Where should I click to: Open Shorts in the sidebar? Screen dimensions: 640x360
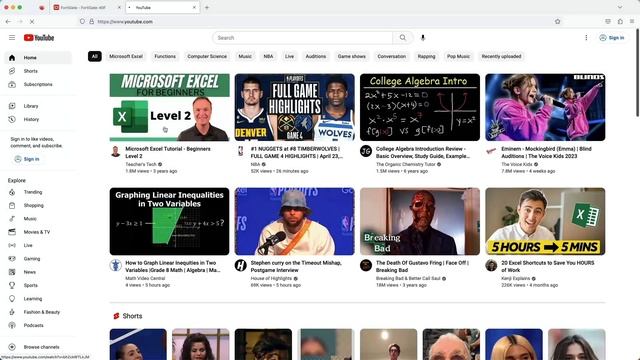(x=38, y=71)
